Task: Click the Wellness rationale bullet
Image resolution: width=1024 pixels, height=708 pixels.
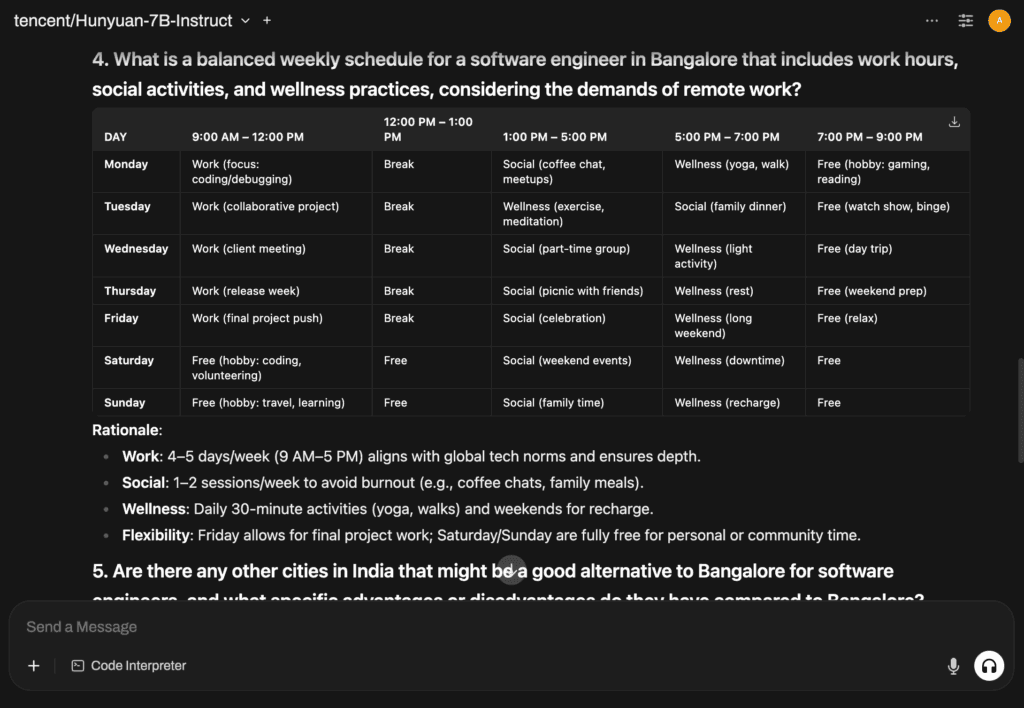Action: pyautogui.click(x=387, y=509)
